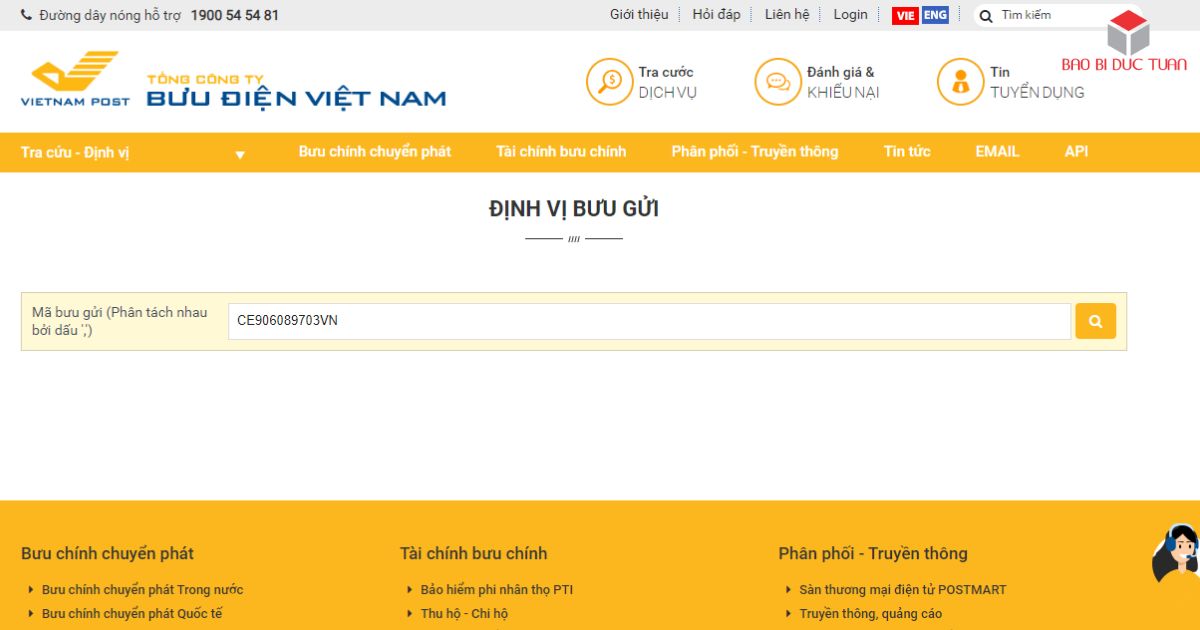
Task: Open Đánh giá & Khiếu nại feedback icon
Action: [778, 81]
